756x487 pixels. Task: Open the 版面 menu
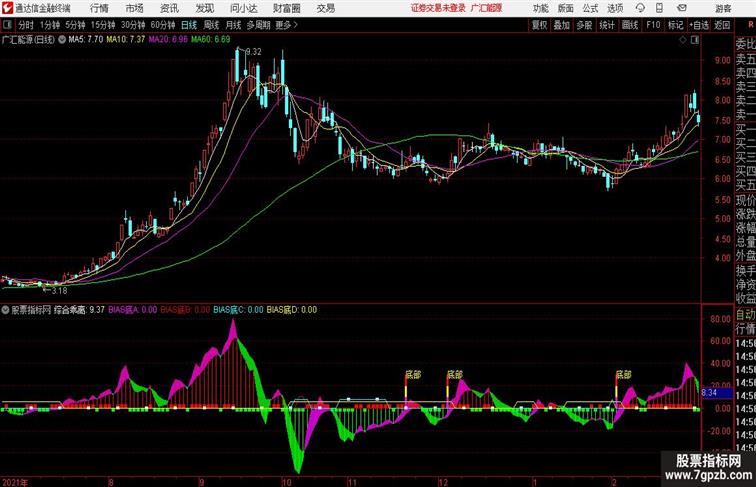(x=566, y=8)
